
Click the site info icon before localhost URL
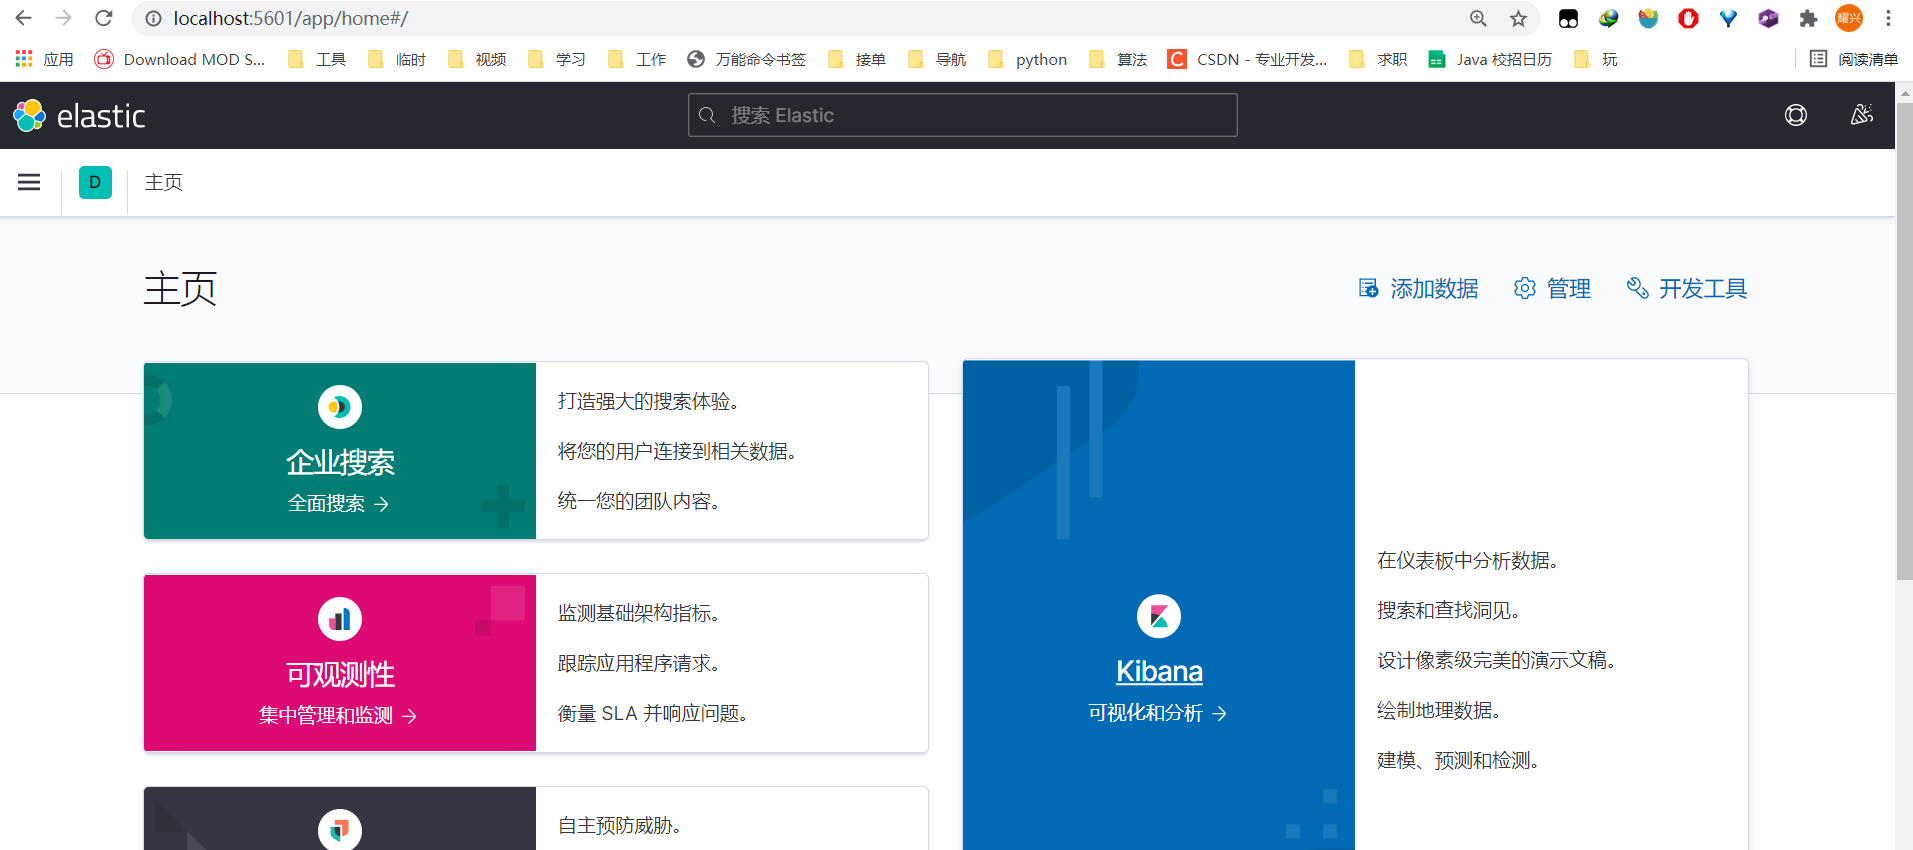153,18
